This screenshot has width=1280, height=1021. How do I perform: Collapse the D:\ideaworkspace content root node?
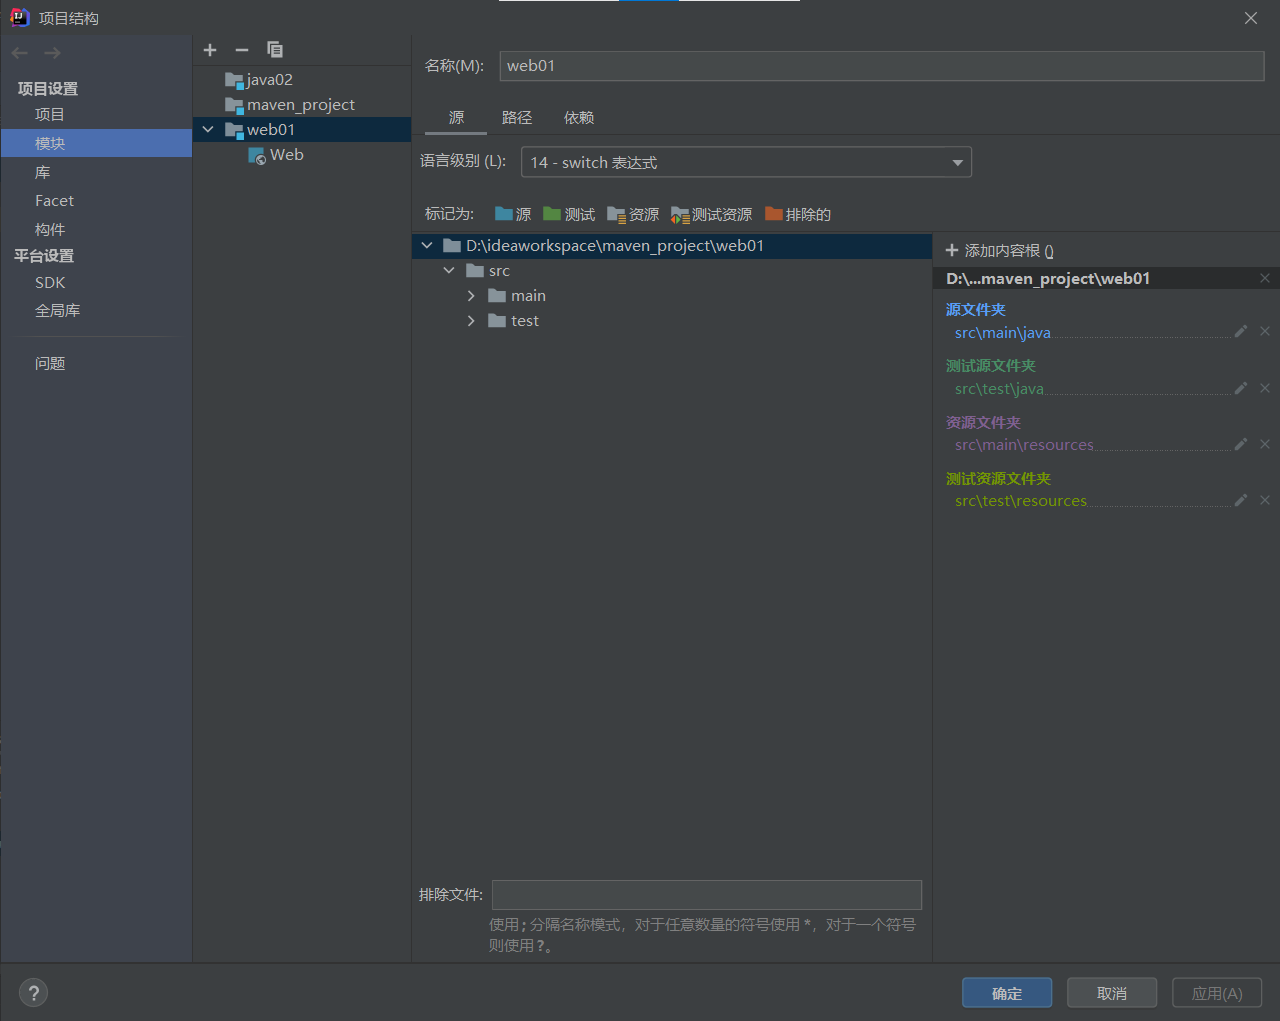click(427, 246)
